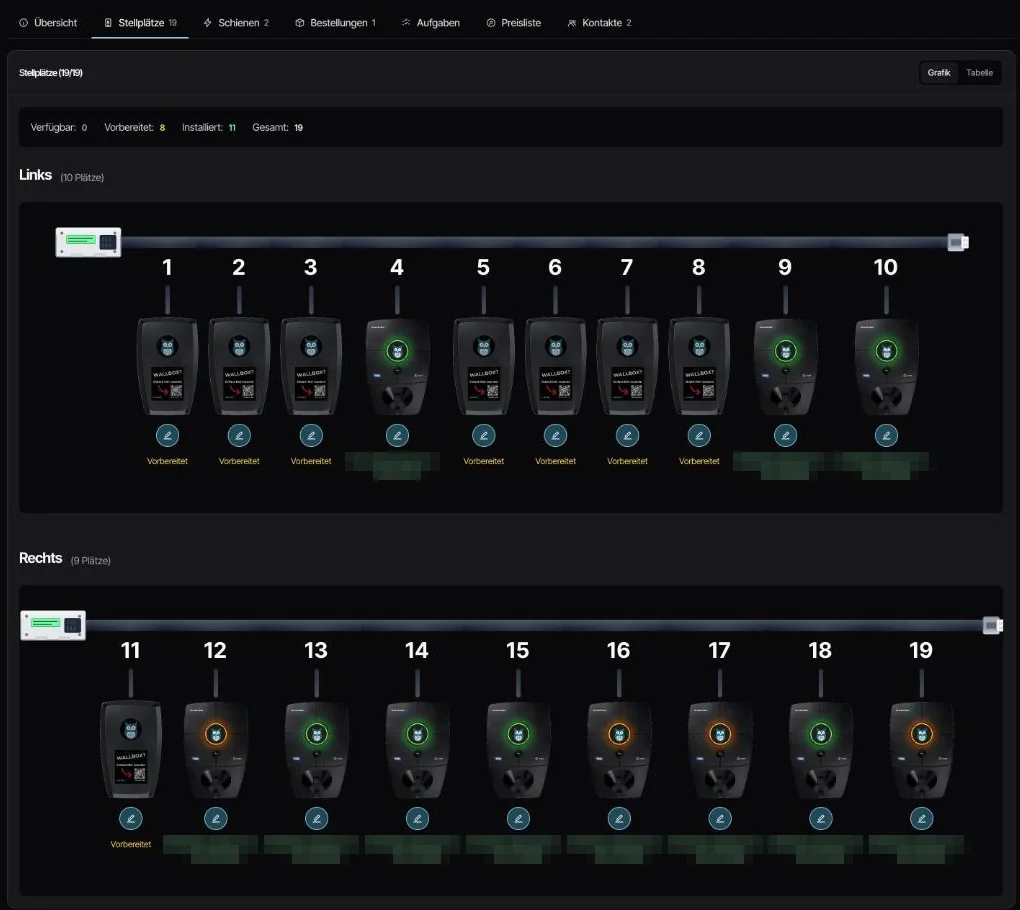The image size is (1020, 910).
Task: Click edit pencil icon under Stellplatz 1
Action: (x=167, y=435)
